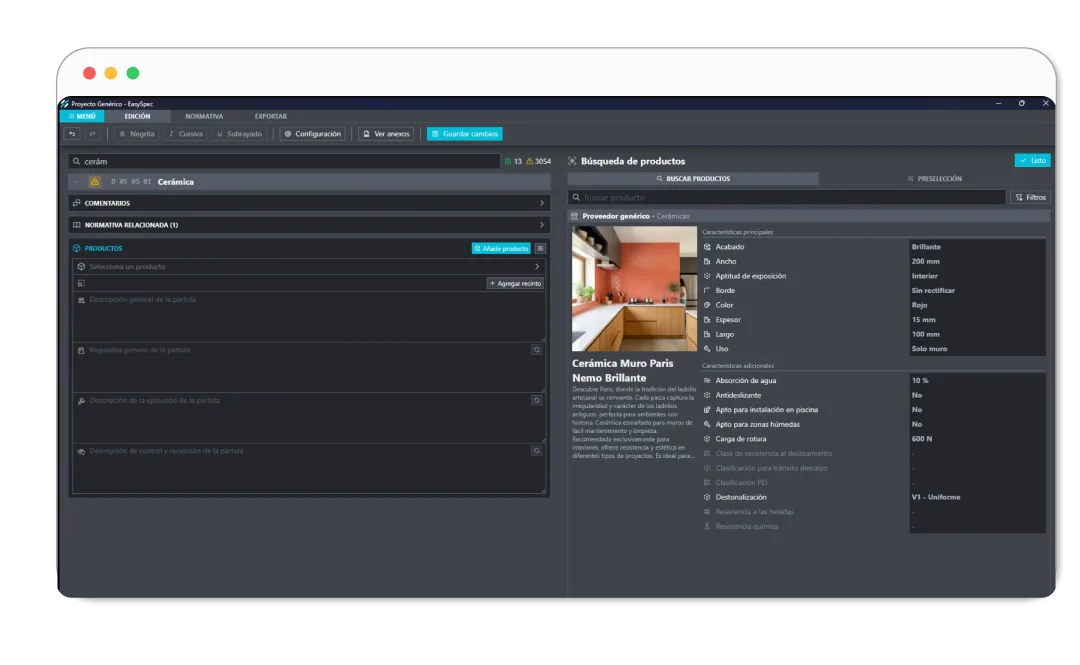
Task: Select the Cerámica Muro Paris Nemo Brillante title
Action: pos(623,371)
